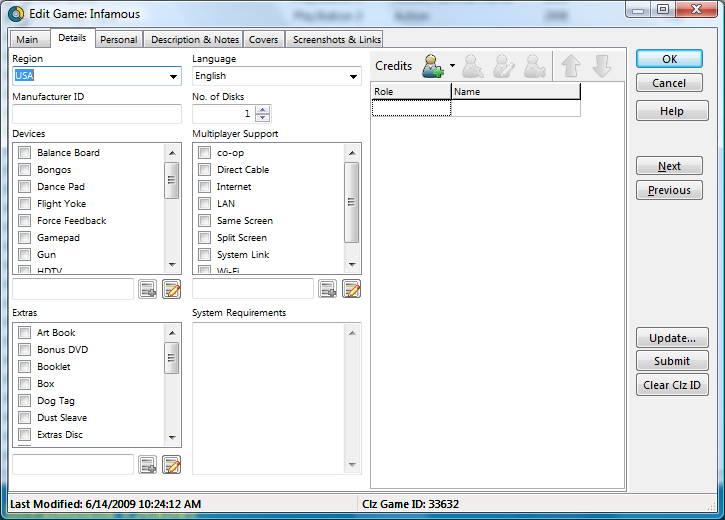This screenshot has width=725, height=520.
Task: Enable Split Screen checkbox
Action: 204,238
